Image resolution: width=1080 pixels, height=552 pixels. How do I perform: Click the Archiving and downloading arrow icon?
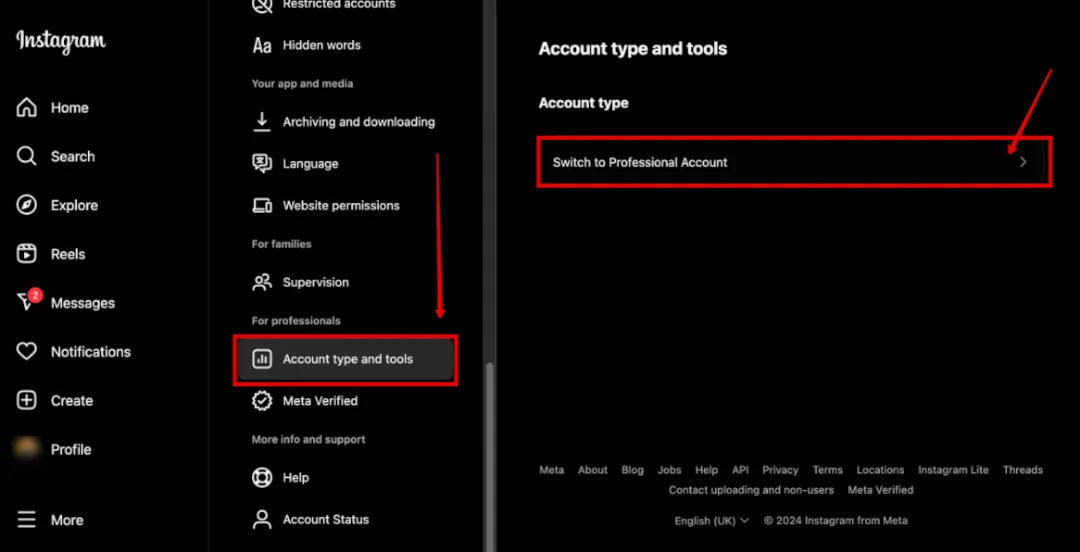[262, 122]
